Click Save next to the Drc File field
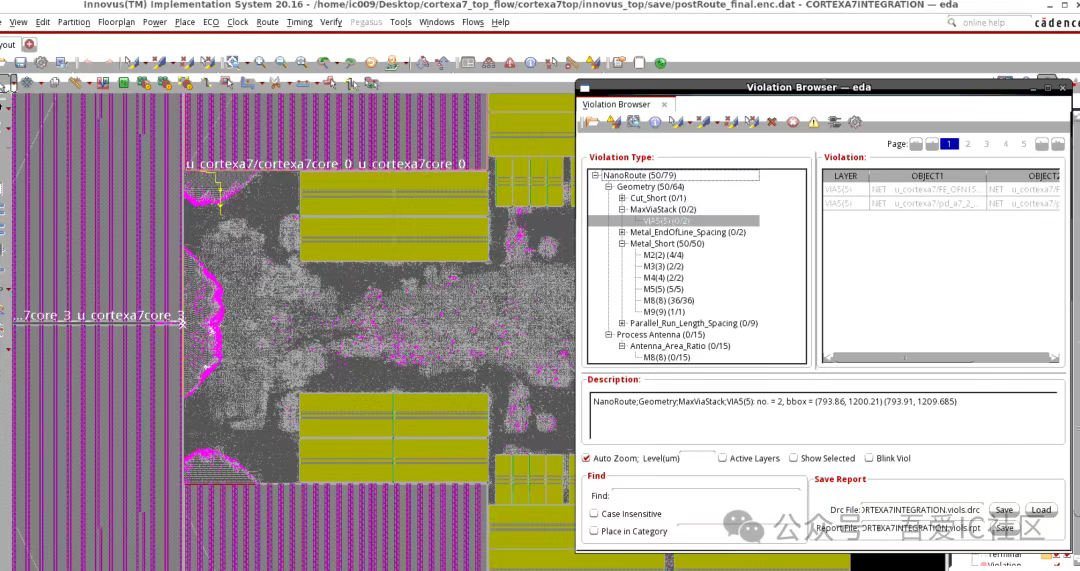 click(x=1004, y=510)
